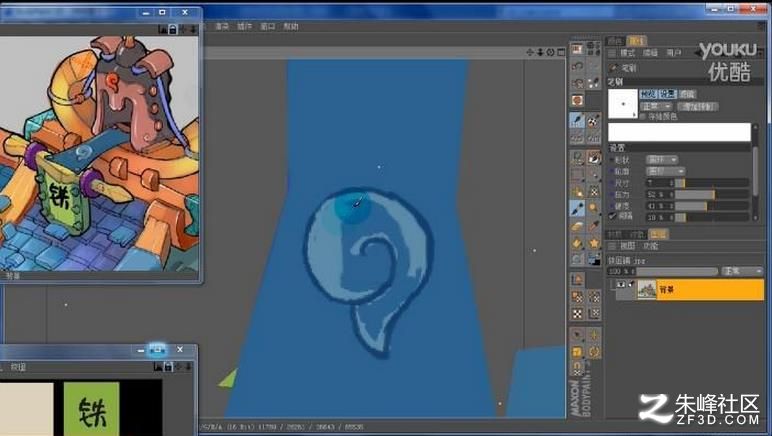Open the foreground/background color icon in palette
772x436 pixels.
[594, 259]
